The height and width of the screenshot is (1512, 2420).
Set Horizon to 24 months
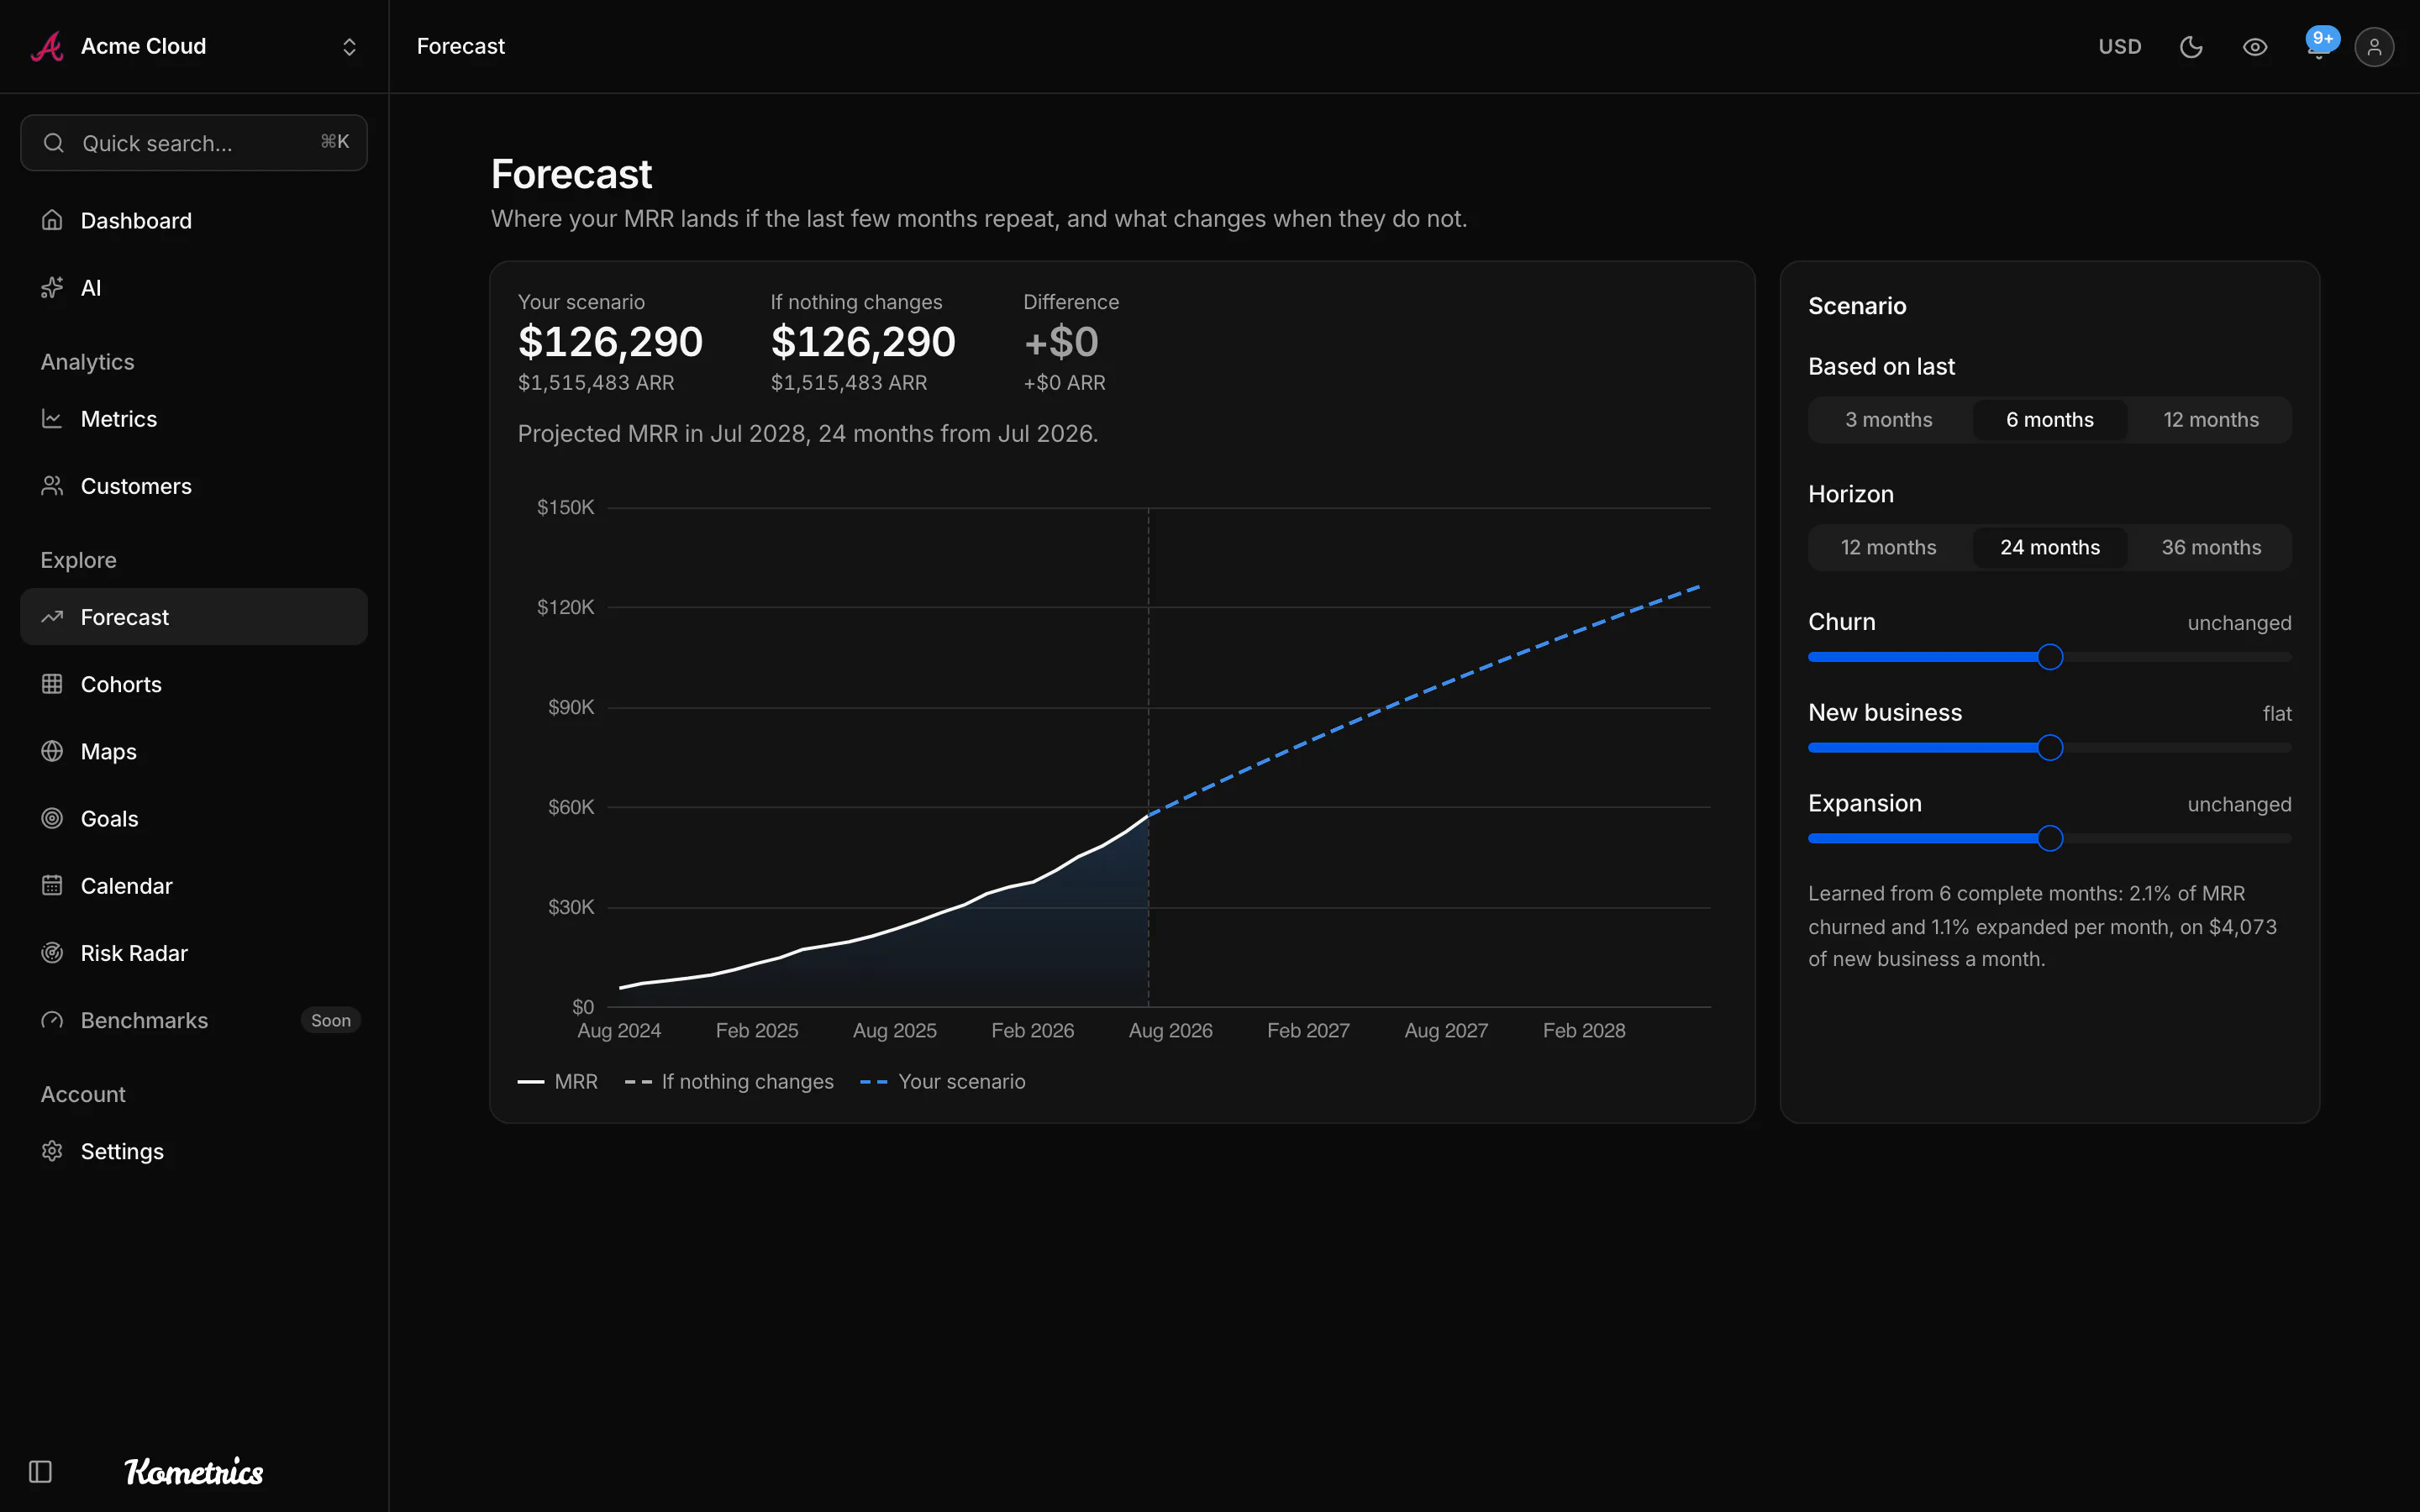click(2050, 547)
